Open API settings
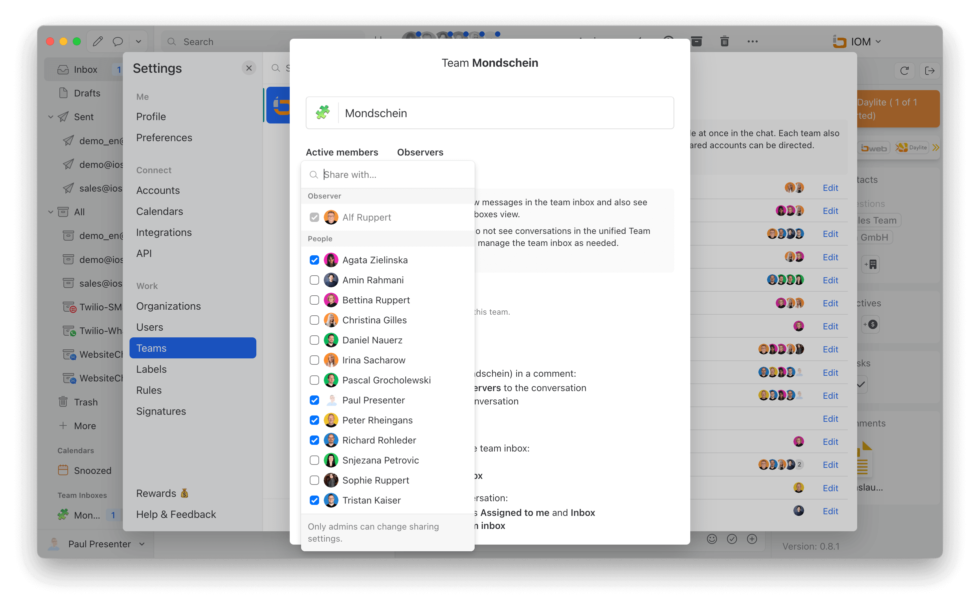The width and height of the screenshot is (980, 607). click(x=144, y=253)
